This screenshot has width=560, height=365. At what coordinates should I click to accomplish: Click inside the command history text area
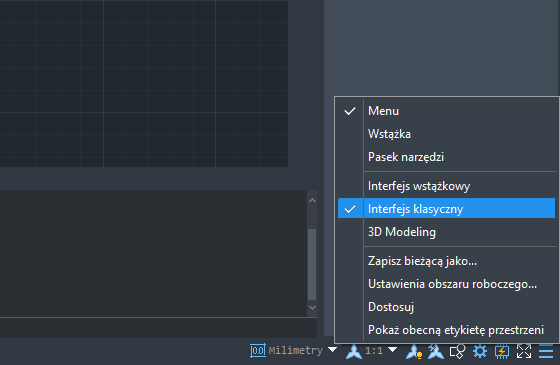(x=153, y=253)
